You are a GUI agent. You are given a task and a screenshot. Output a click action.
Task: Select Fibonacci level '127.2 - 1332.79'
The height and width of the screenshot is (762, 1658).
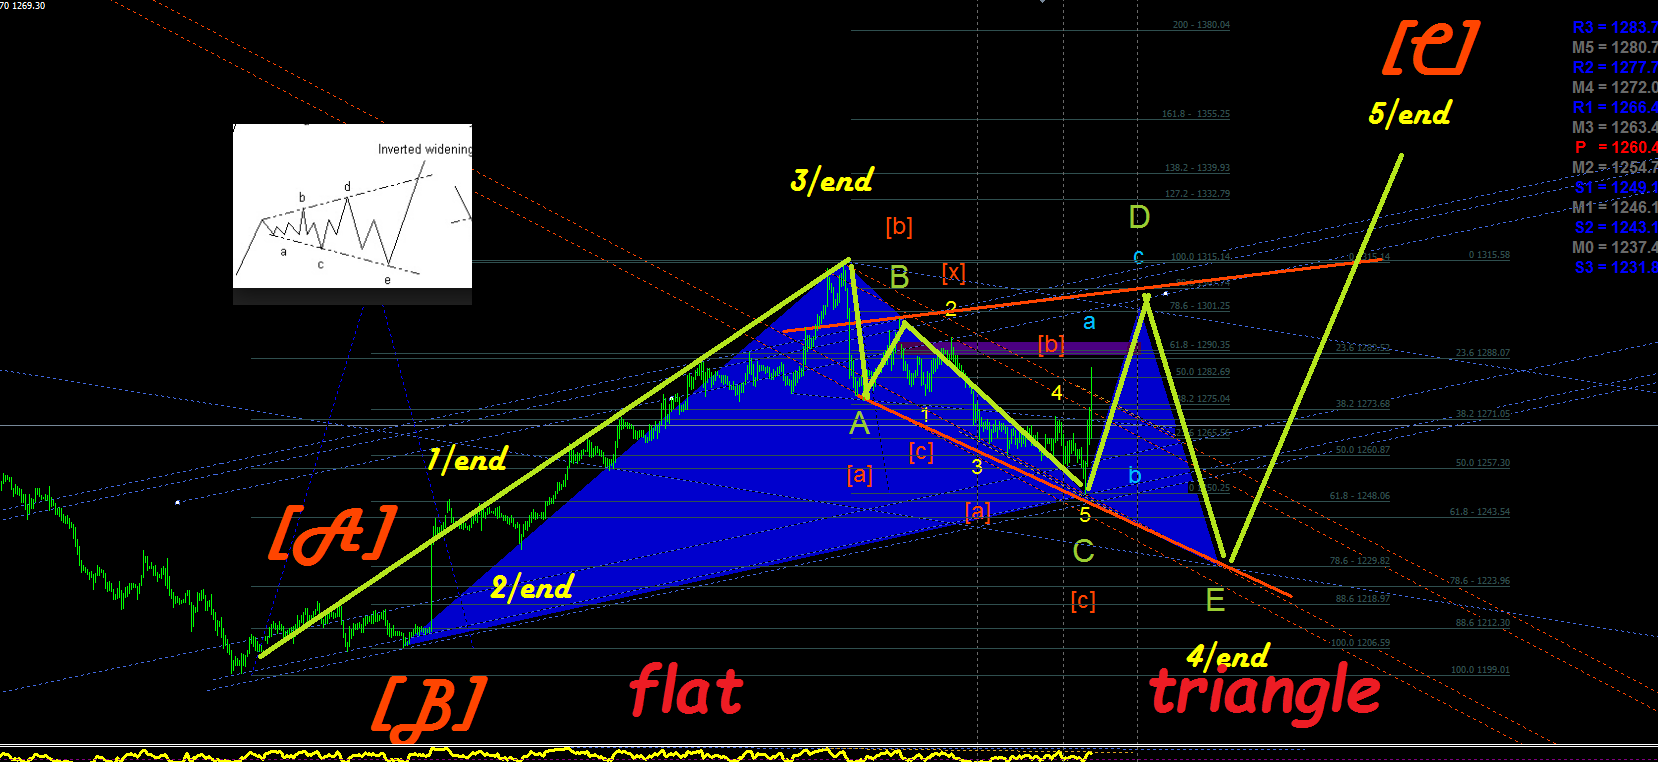[x=1198, y=194]
